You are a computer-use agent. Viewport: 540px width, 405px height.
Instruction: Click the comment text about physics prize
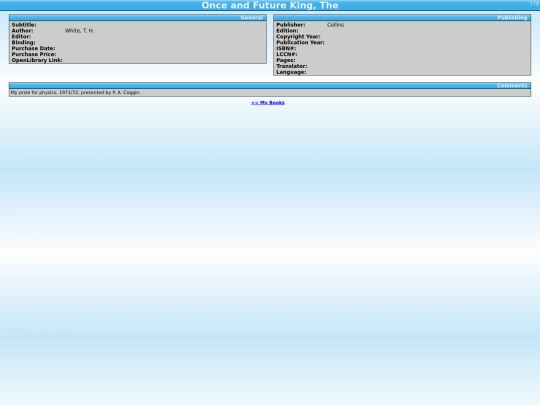pos(75,93)
